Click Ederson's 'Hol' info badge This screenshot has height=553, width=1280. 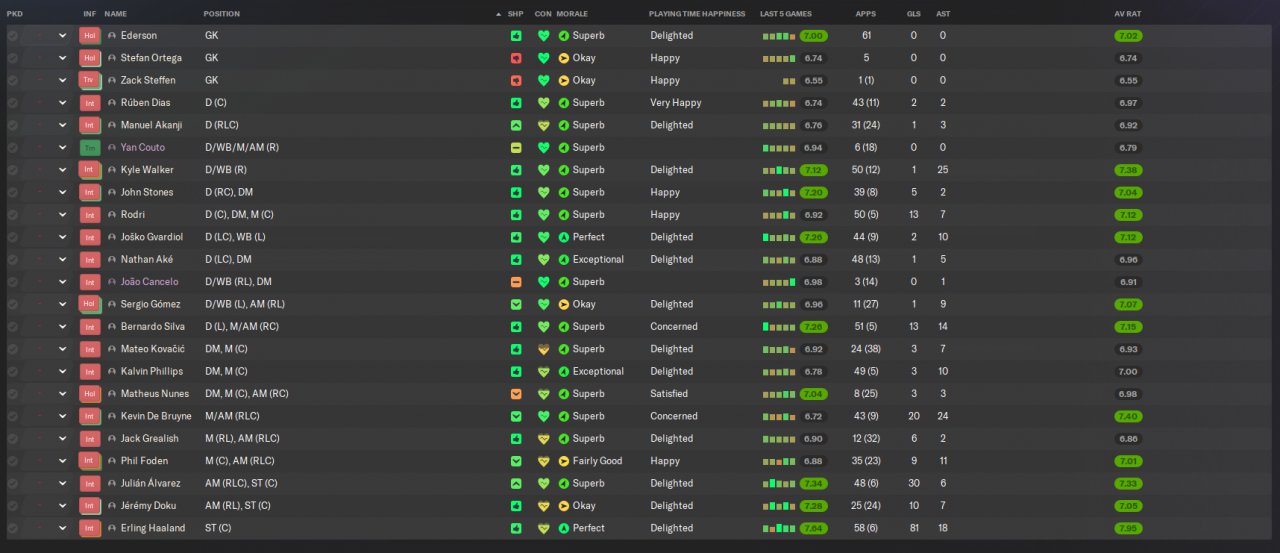click(x=89, y=35)
